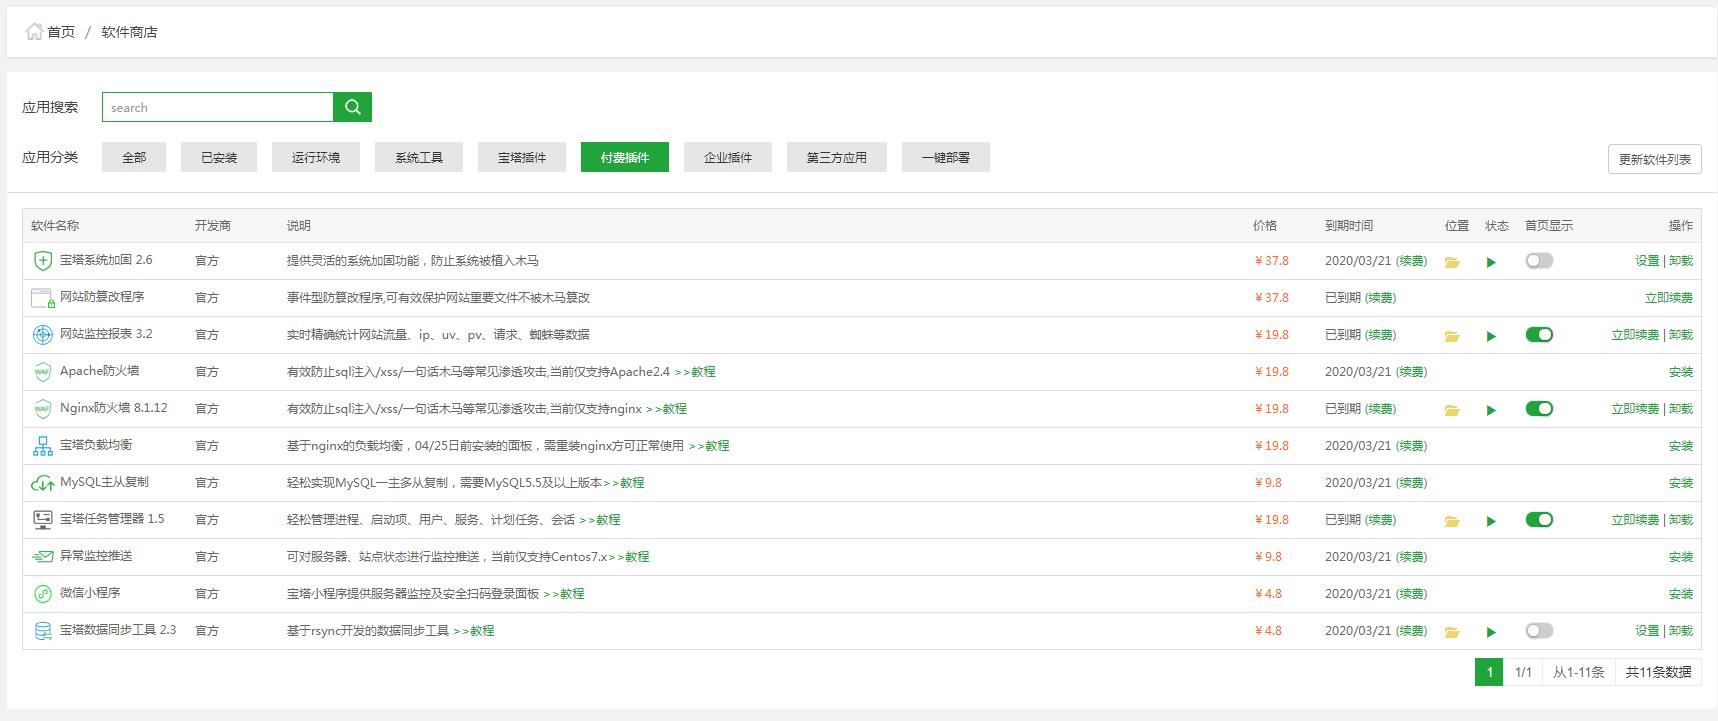Click the 网站防篡改程序 row icon
This screenshot has height=721, width=1718.
[43, 298]
